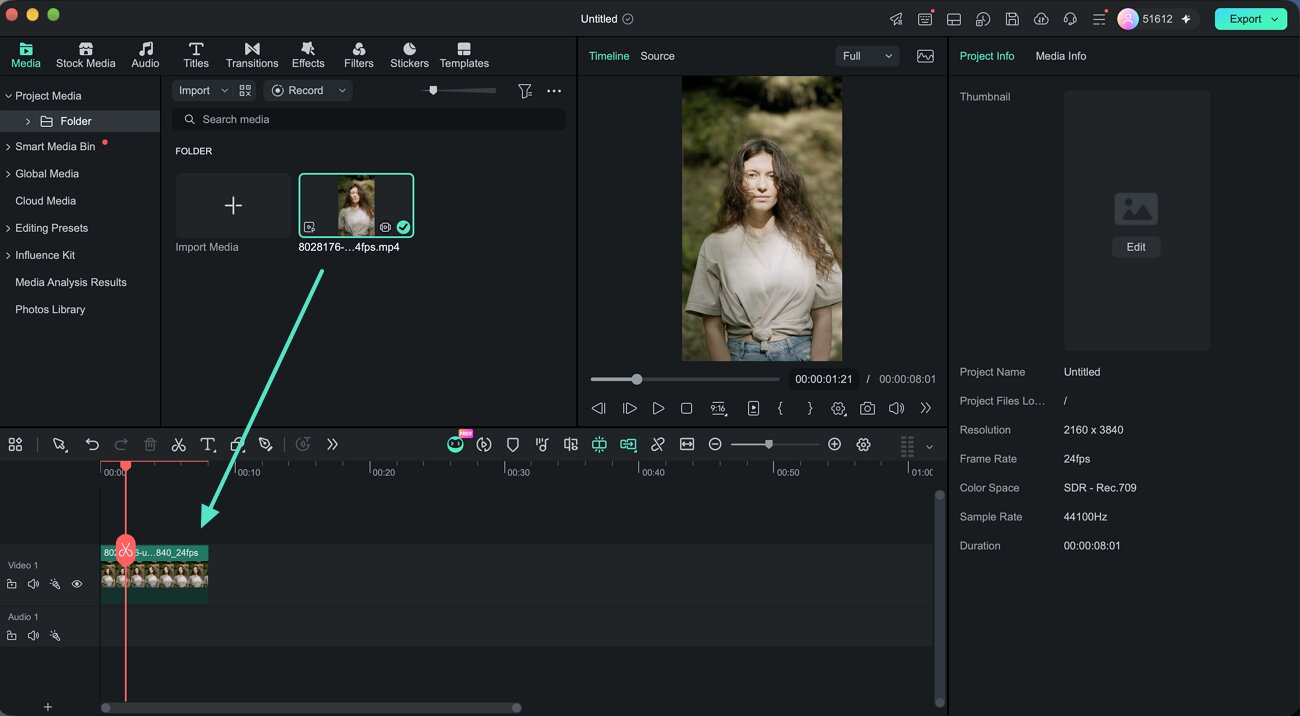
Task: Open the account credits 51612 button
Action: click(1156, 19)
